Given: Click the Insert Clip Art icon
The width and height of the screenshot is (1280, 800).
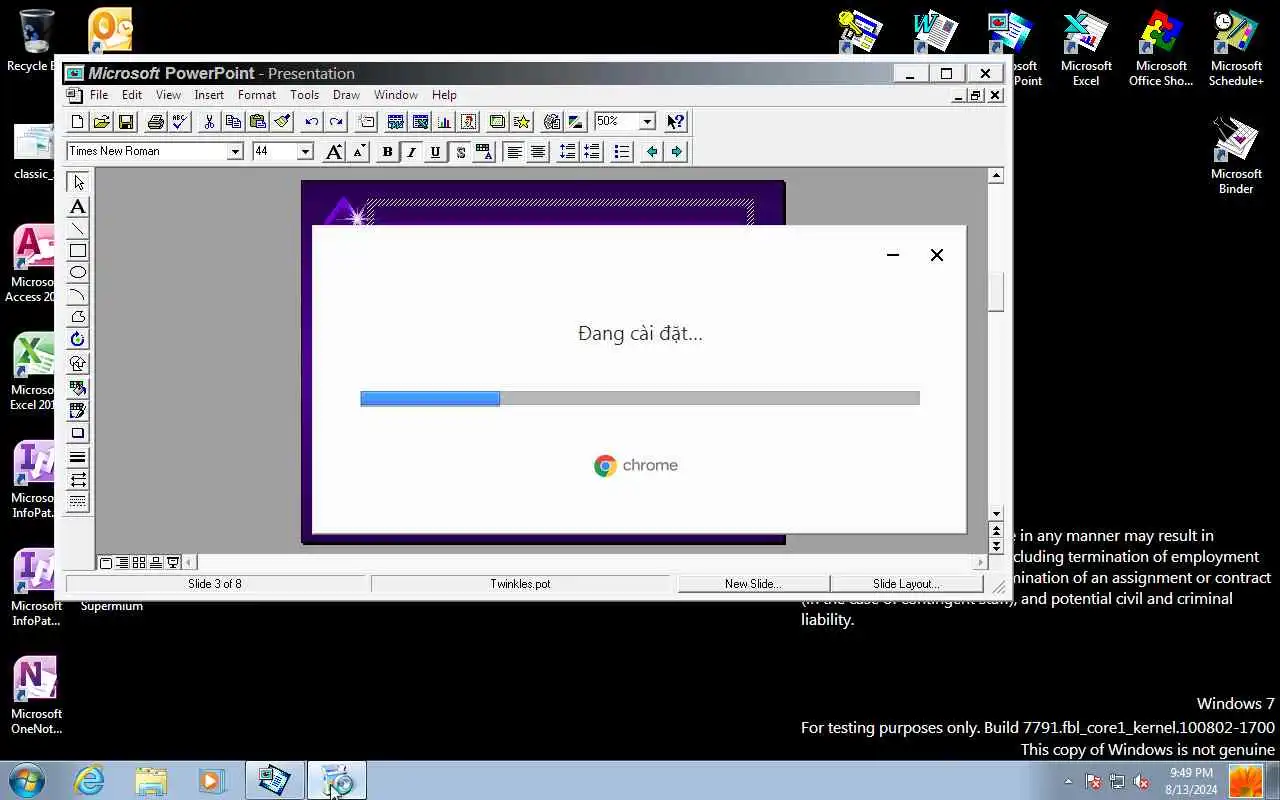Looking at the screenshot, I should coord(468,122).
